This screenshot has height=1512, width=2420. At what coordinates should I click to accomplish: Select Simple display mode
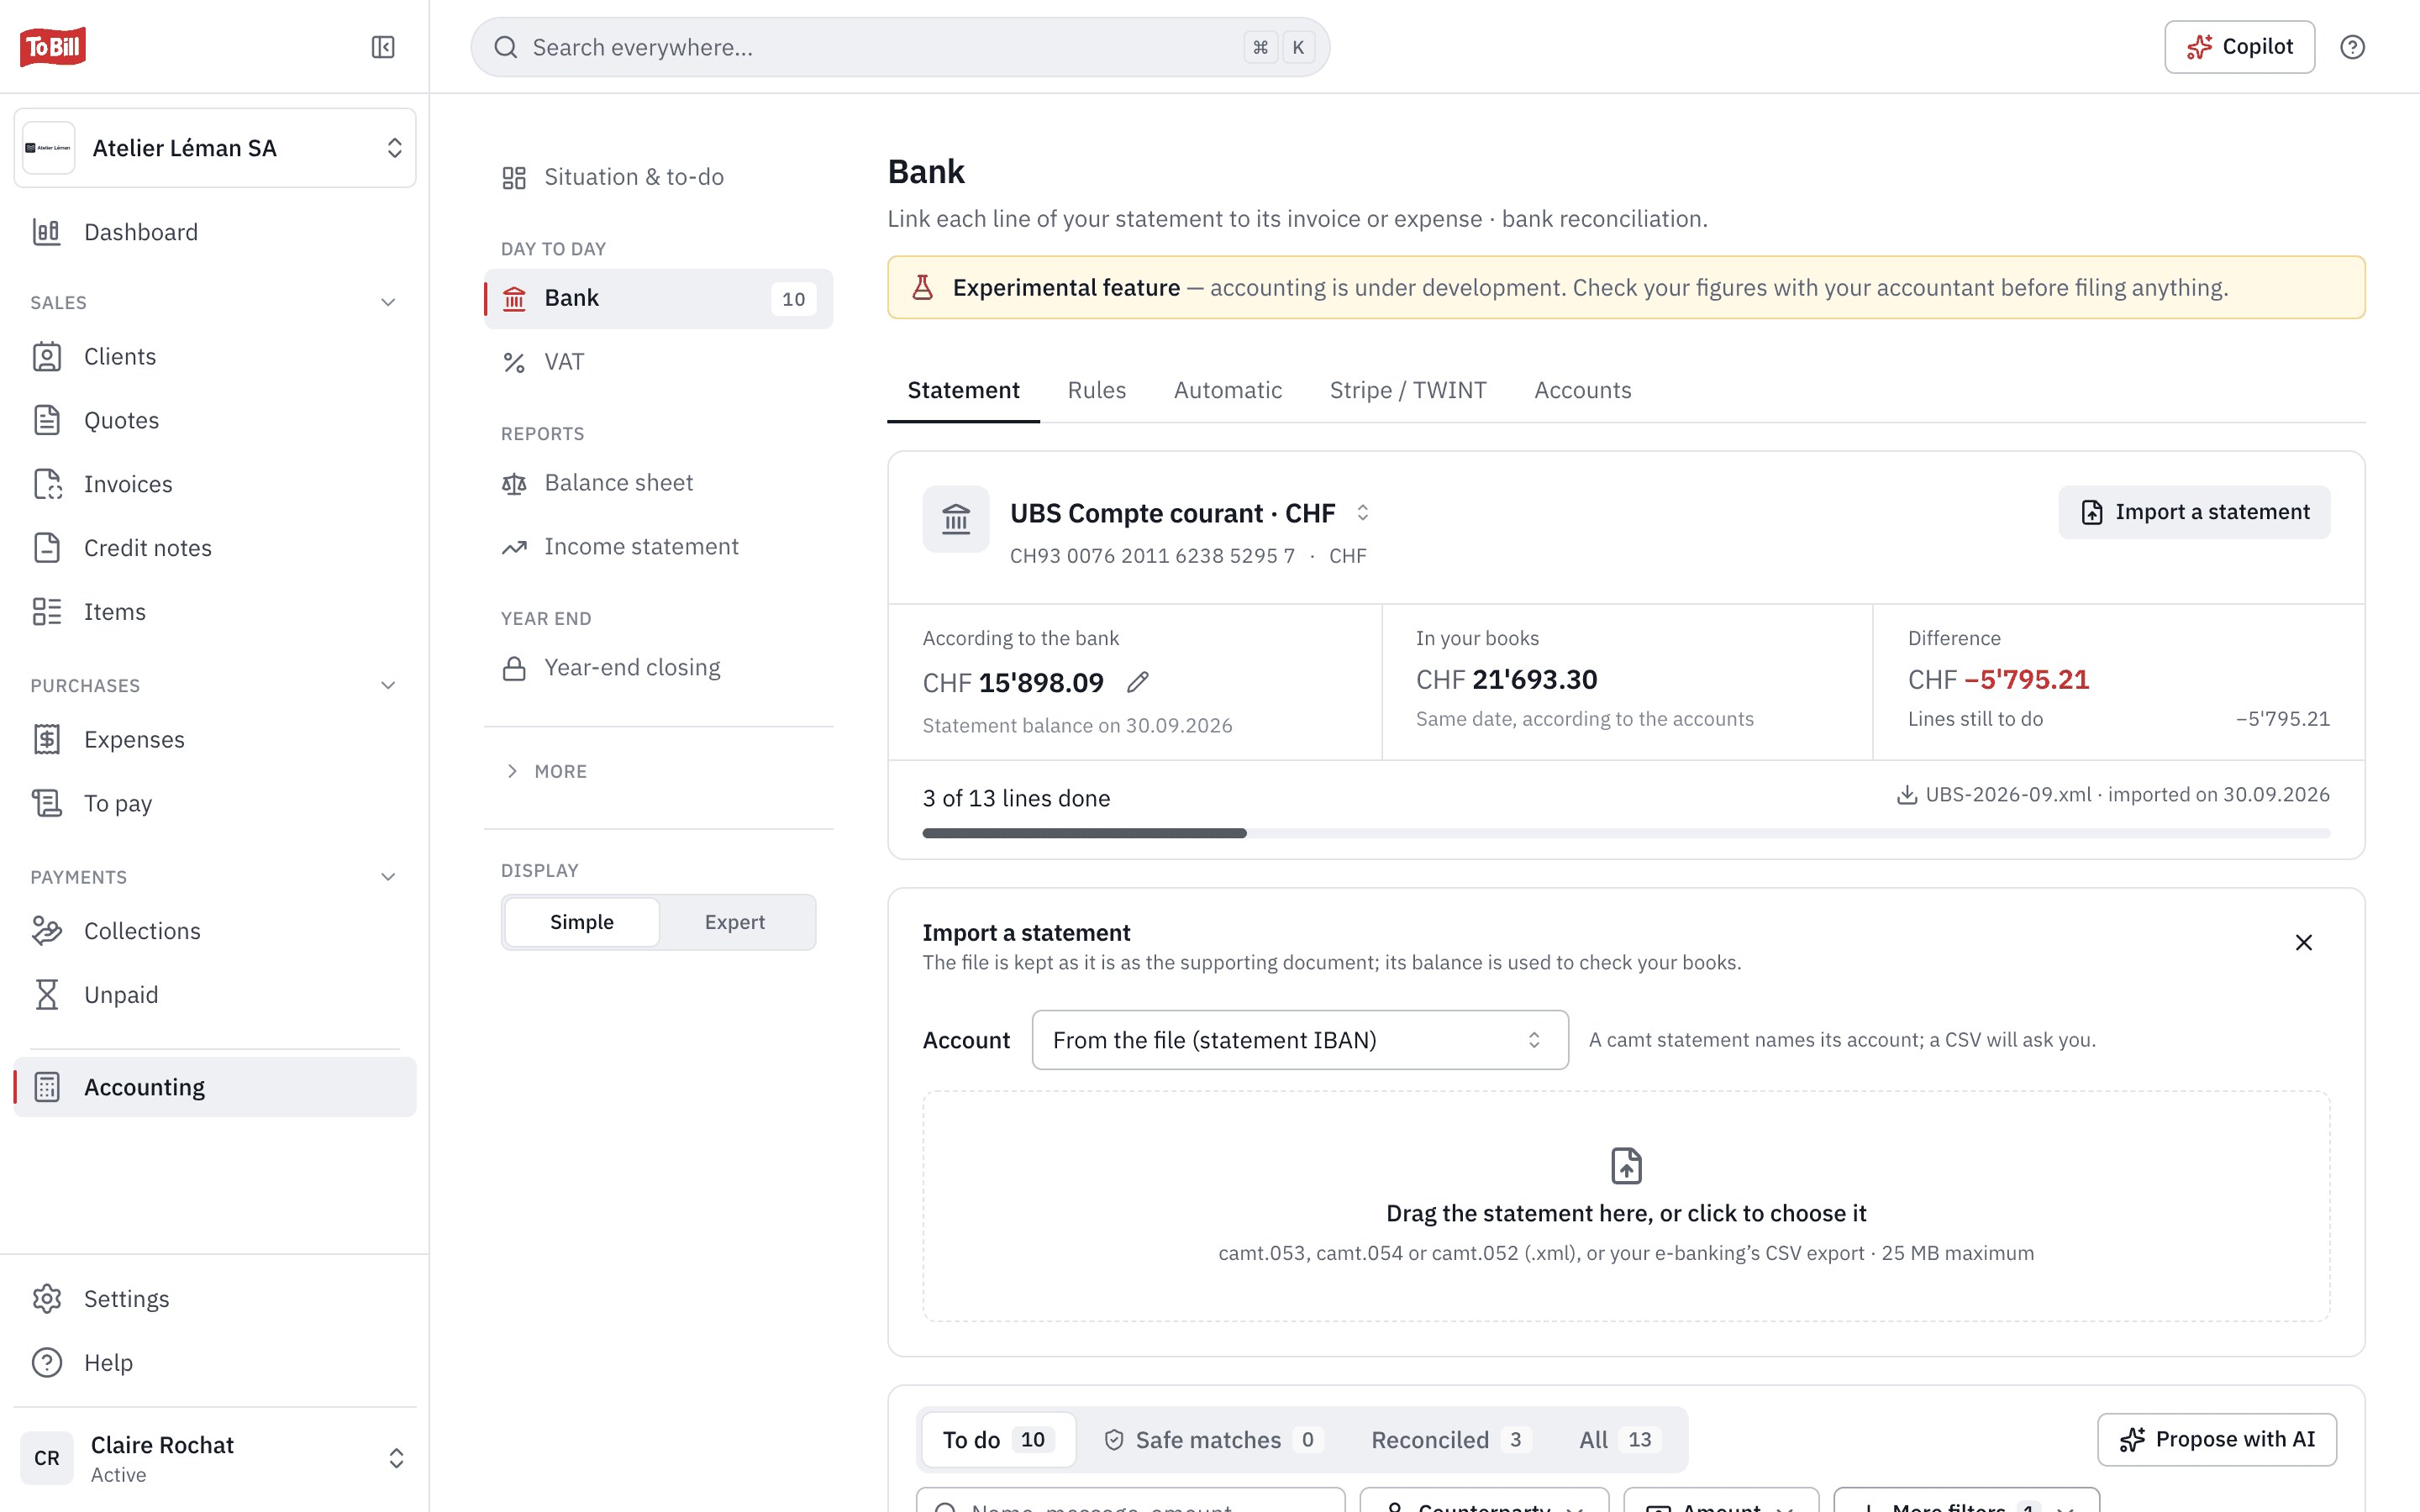(582, 922)
